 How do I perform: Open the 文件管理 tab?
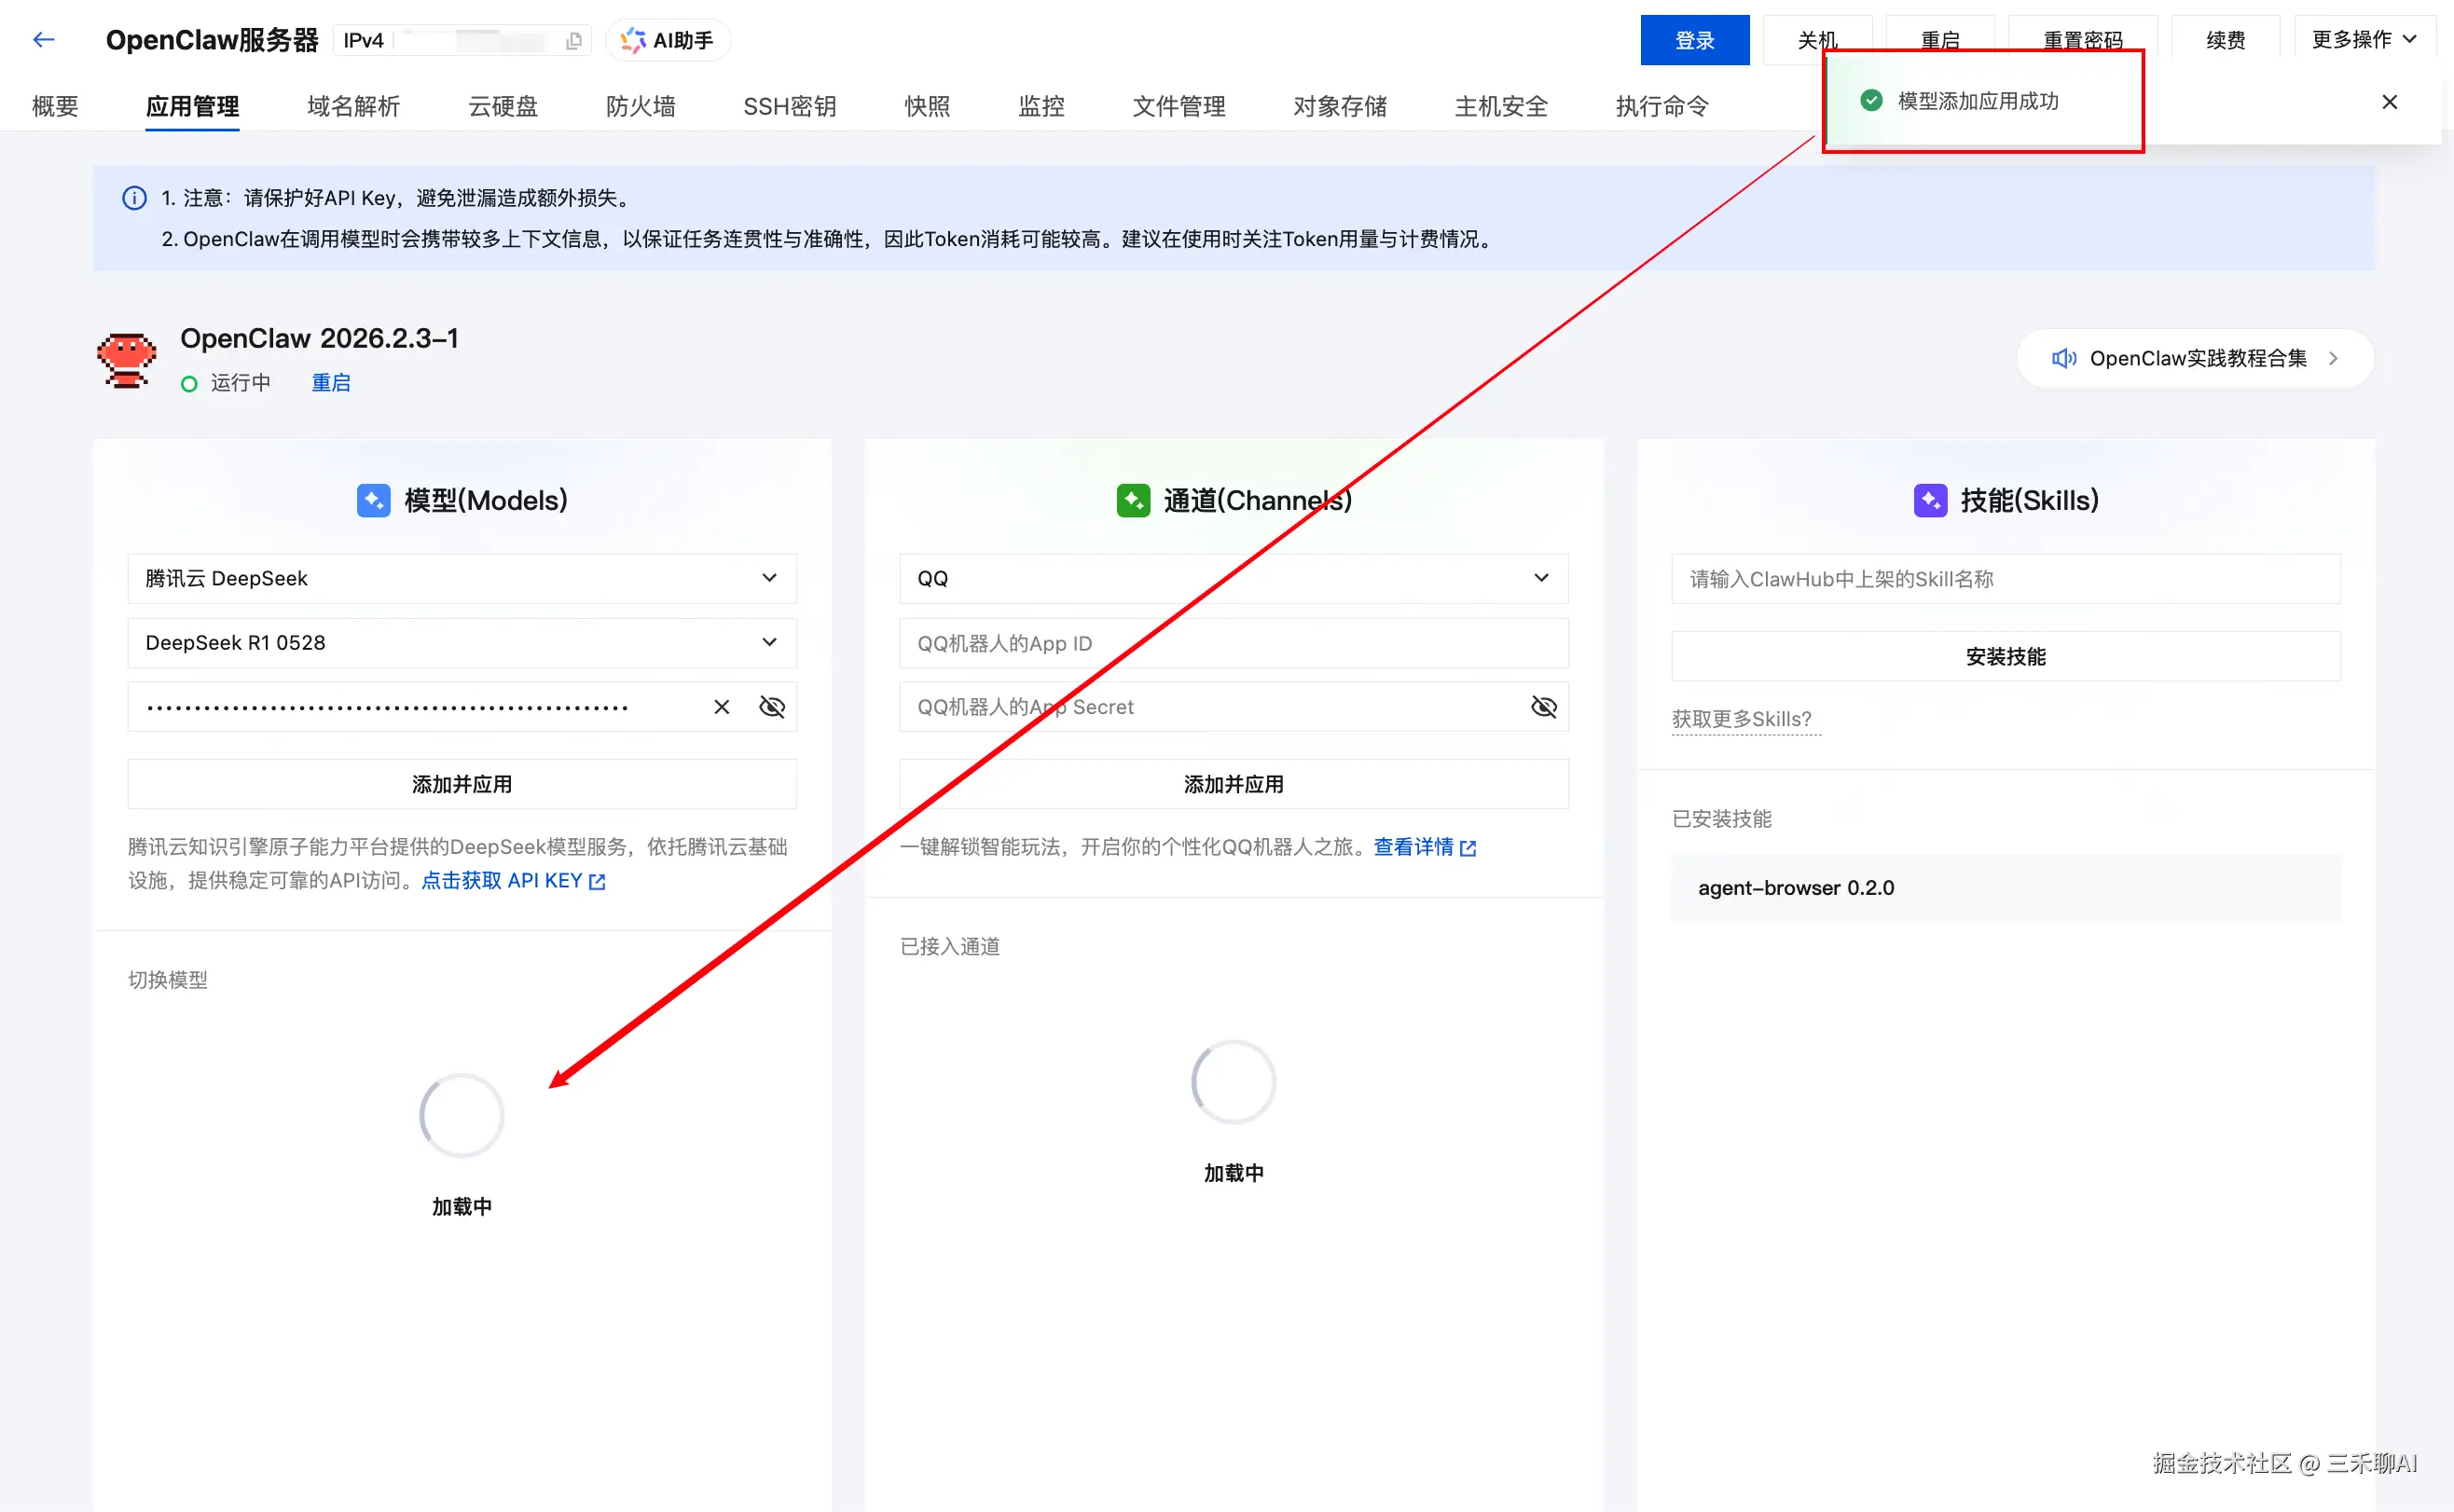point(1178,106)
